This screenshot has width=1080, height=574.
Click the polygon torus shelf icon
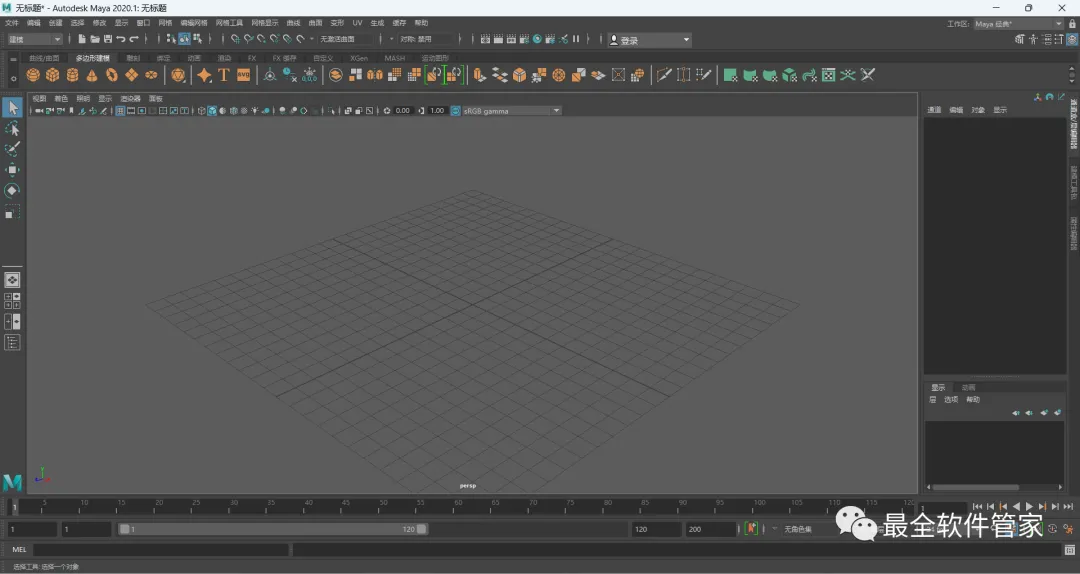[112, 75]
